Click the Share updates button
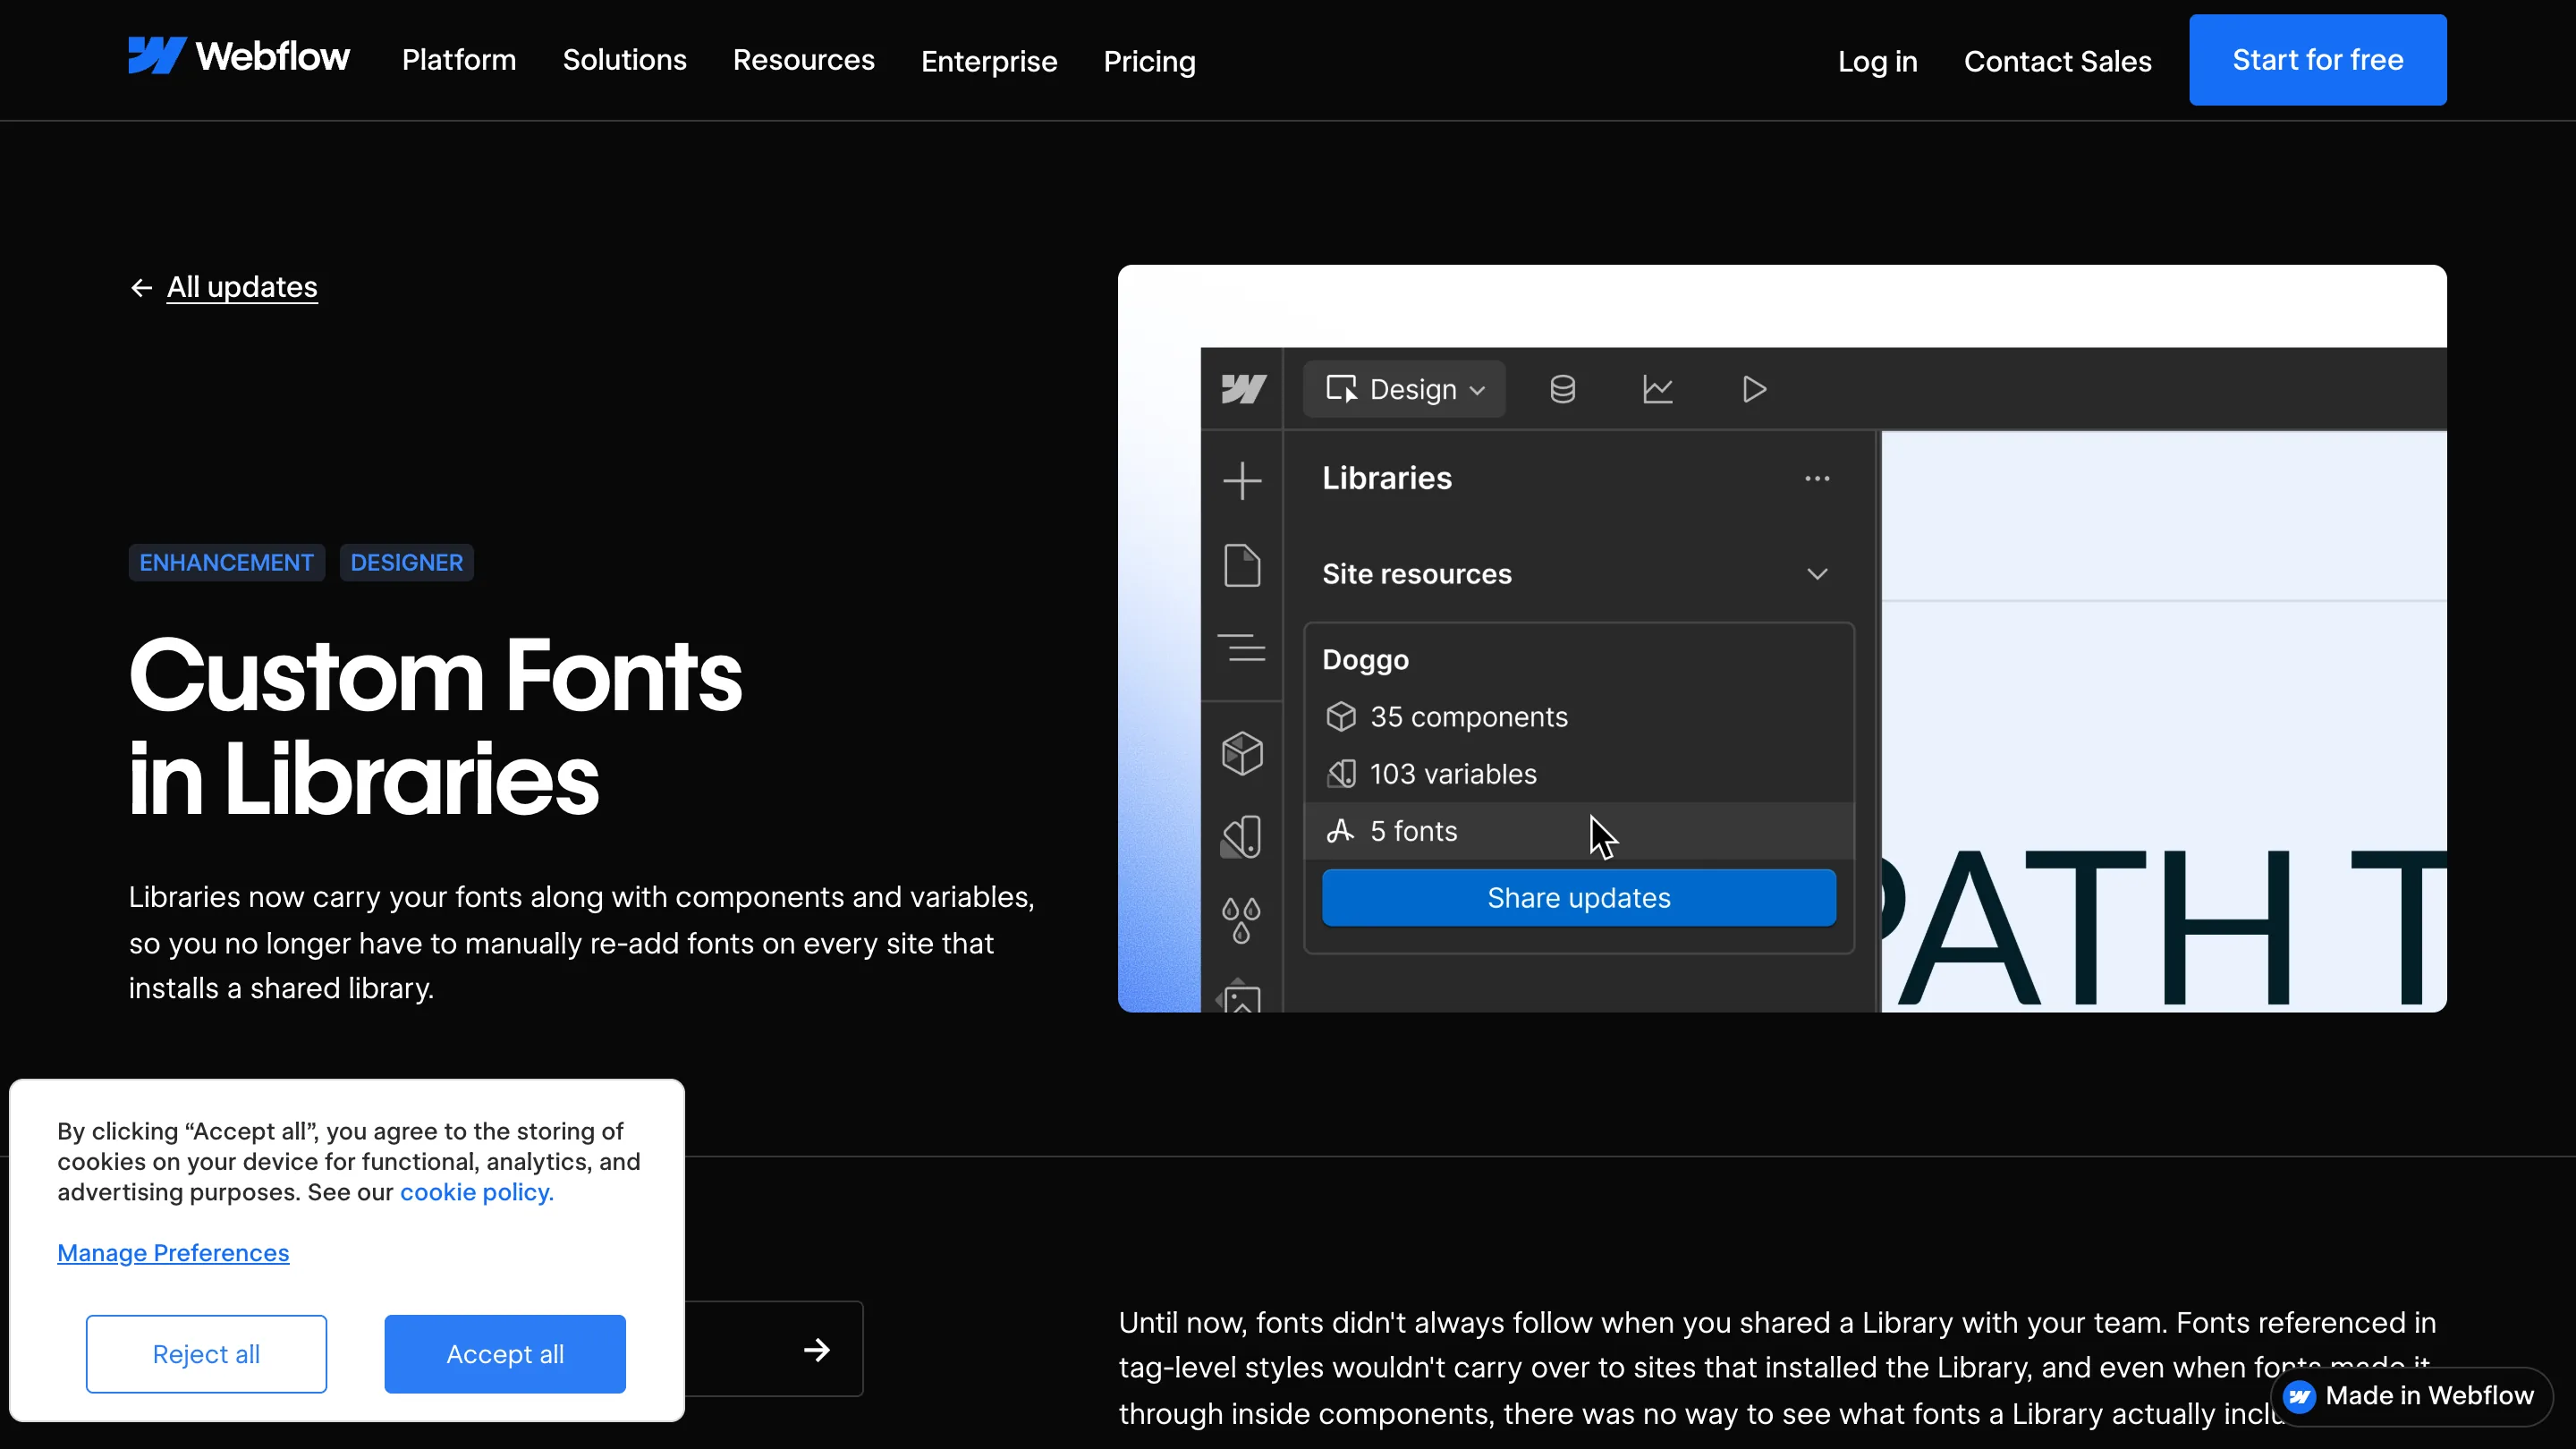This screenshot has height=1449, width=2576. (1579, 898)
